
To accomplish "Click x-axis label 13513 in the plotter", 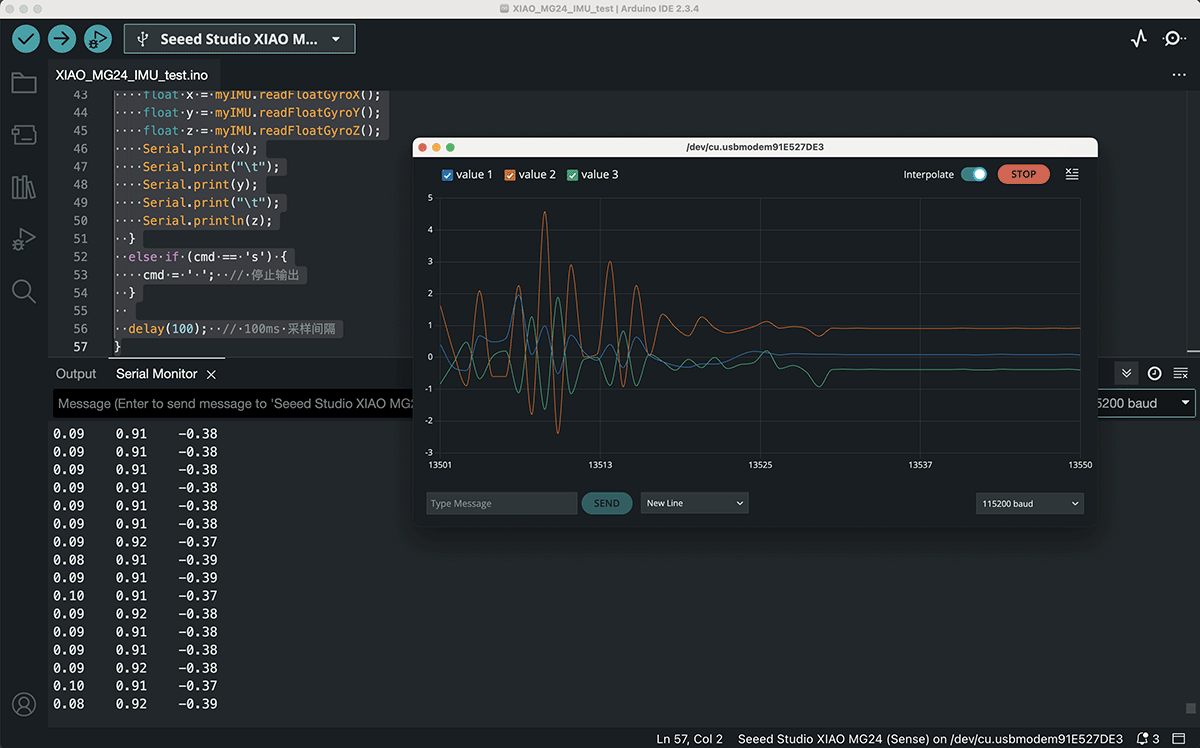I will point(600,465).
